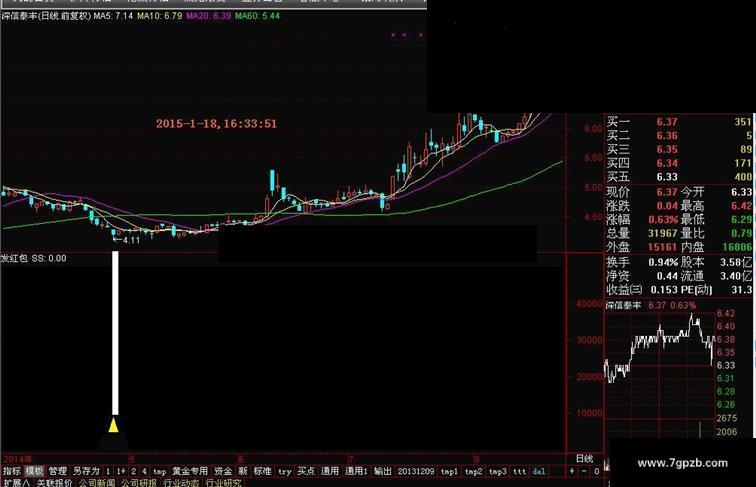
Task: Click the PE(动) 31.3 value
Action: tap(742, 290)
